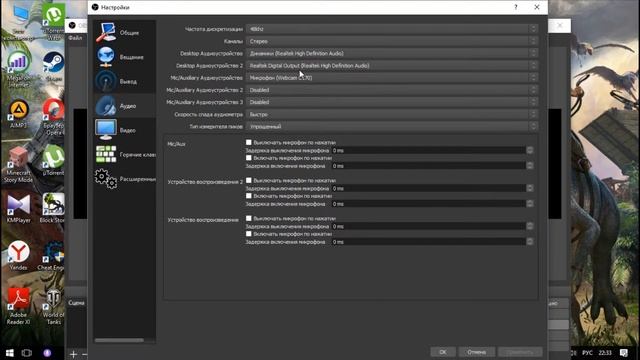This screenshot has width=640, height=360.
Task: Click the sidebar horizontal scrollbar
Action: click(x=119, y=340)
